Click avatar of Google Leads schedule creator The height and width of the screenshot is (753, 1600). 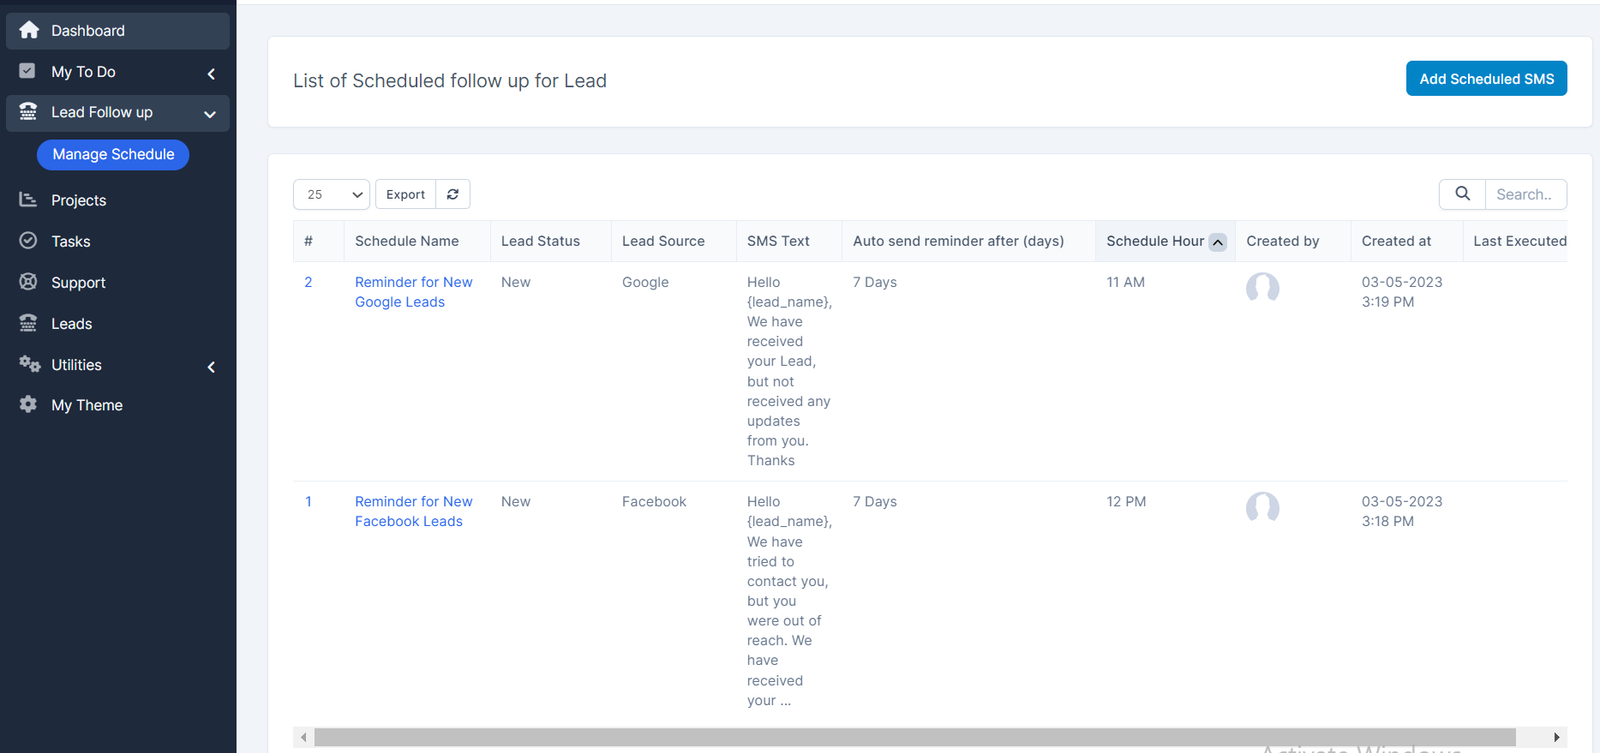1262,288
